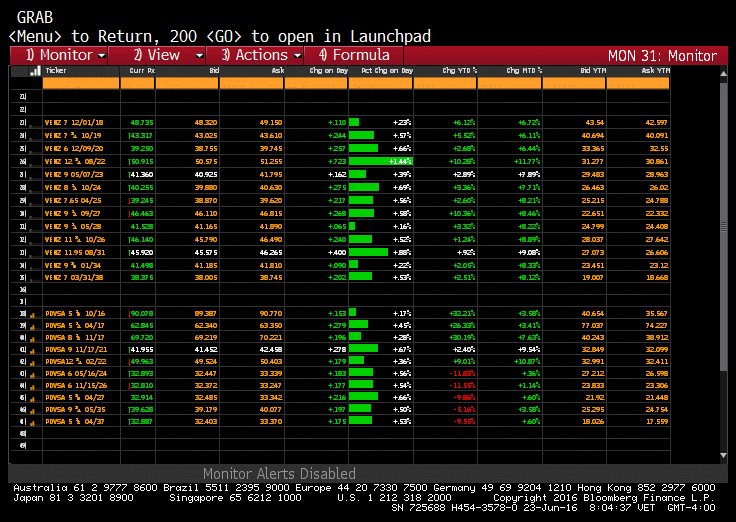This screenshot has height=522, width=736.
Task: Click the orange filter field under Ticker
Action: point(81,83)
